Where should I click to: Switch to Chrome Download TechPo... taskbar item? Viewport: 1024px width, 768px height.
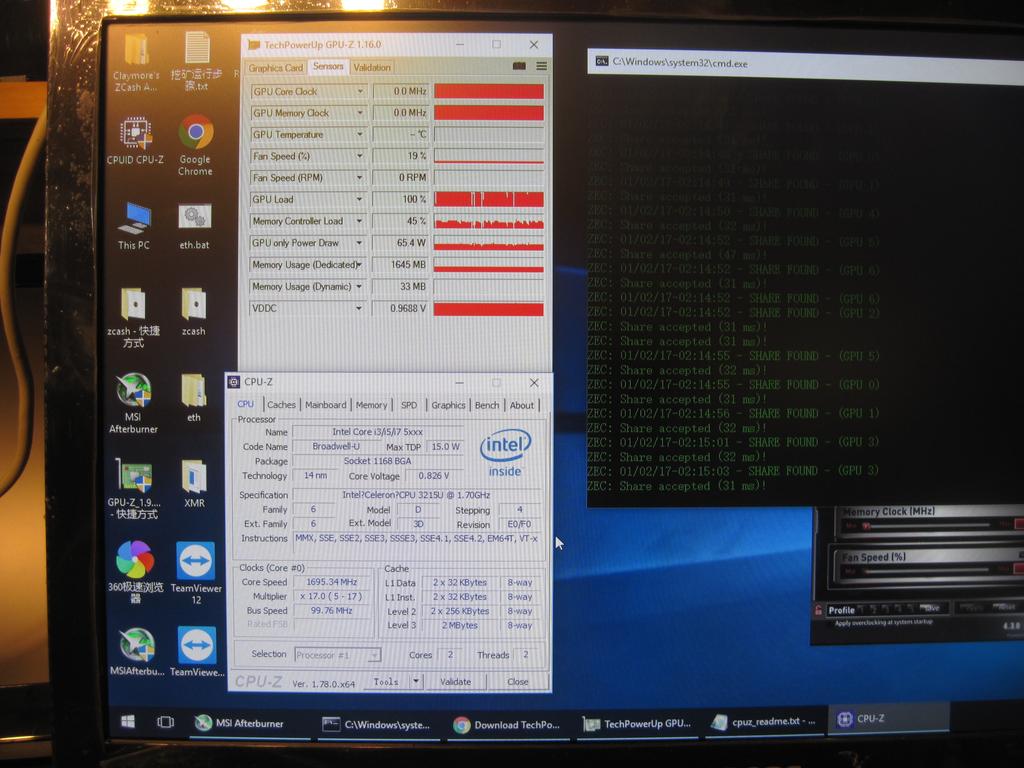click(507, 725)
